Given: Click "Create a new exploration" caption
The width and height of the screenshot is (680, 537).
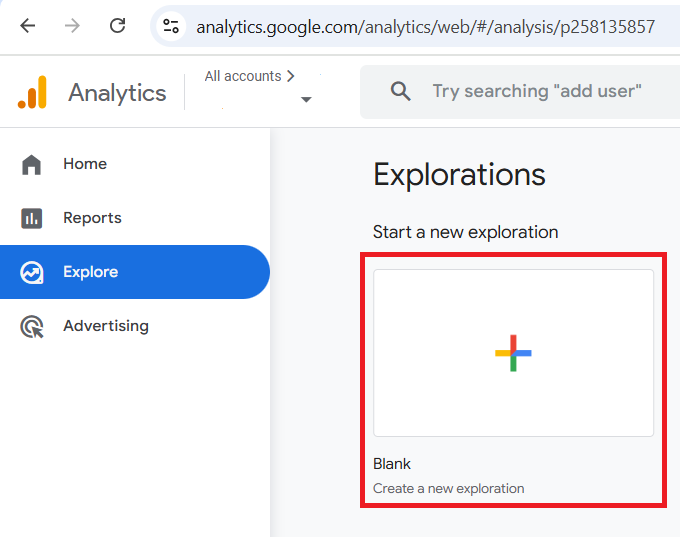Looking at the screenshot, I should coord(448,489).
